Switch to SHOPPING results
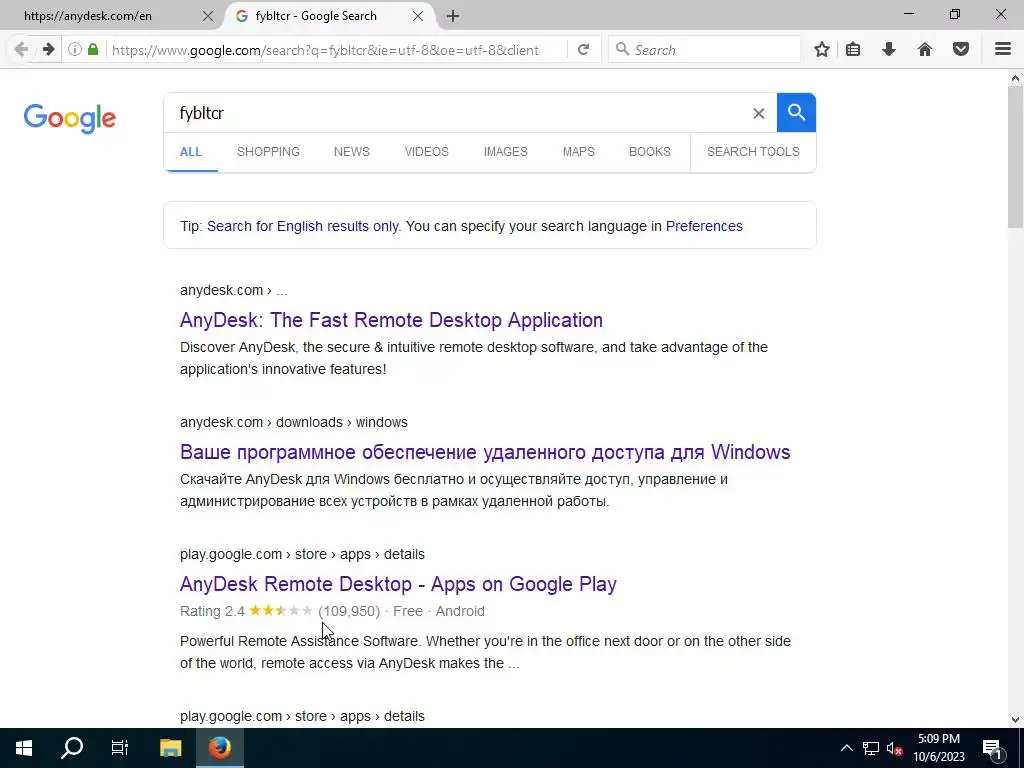 pos(268,152)
